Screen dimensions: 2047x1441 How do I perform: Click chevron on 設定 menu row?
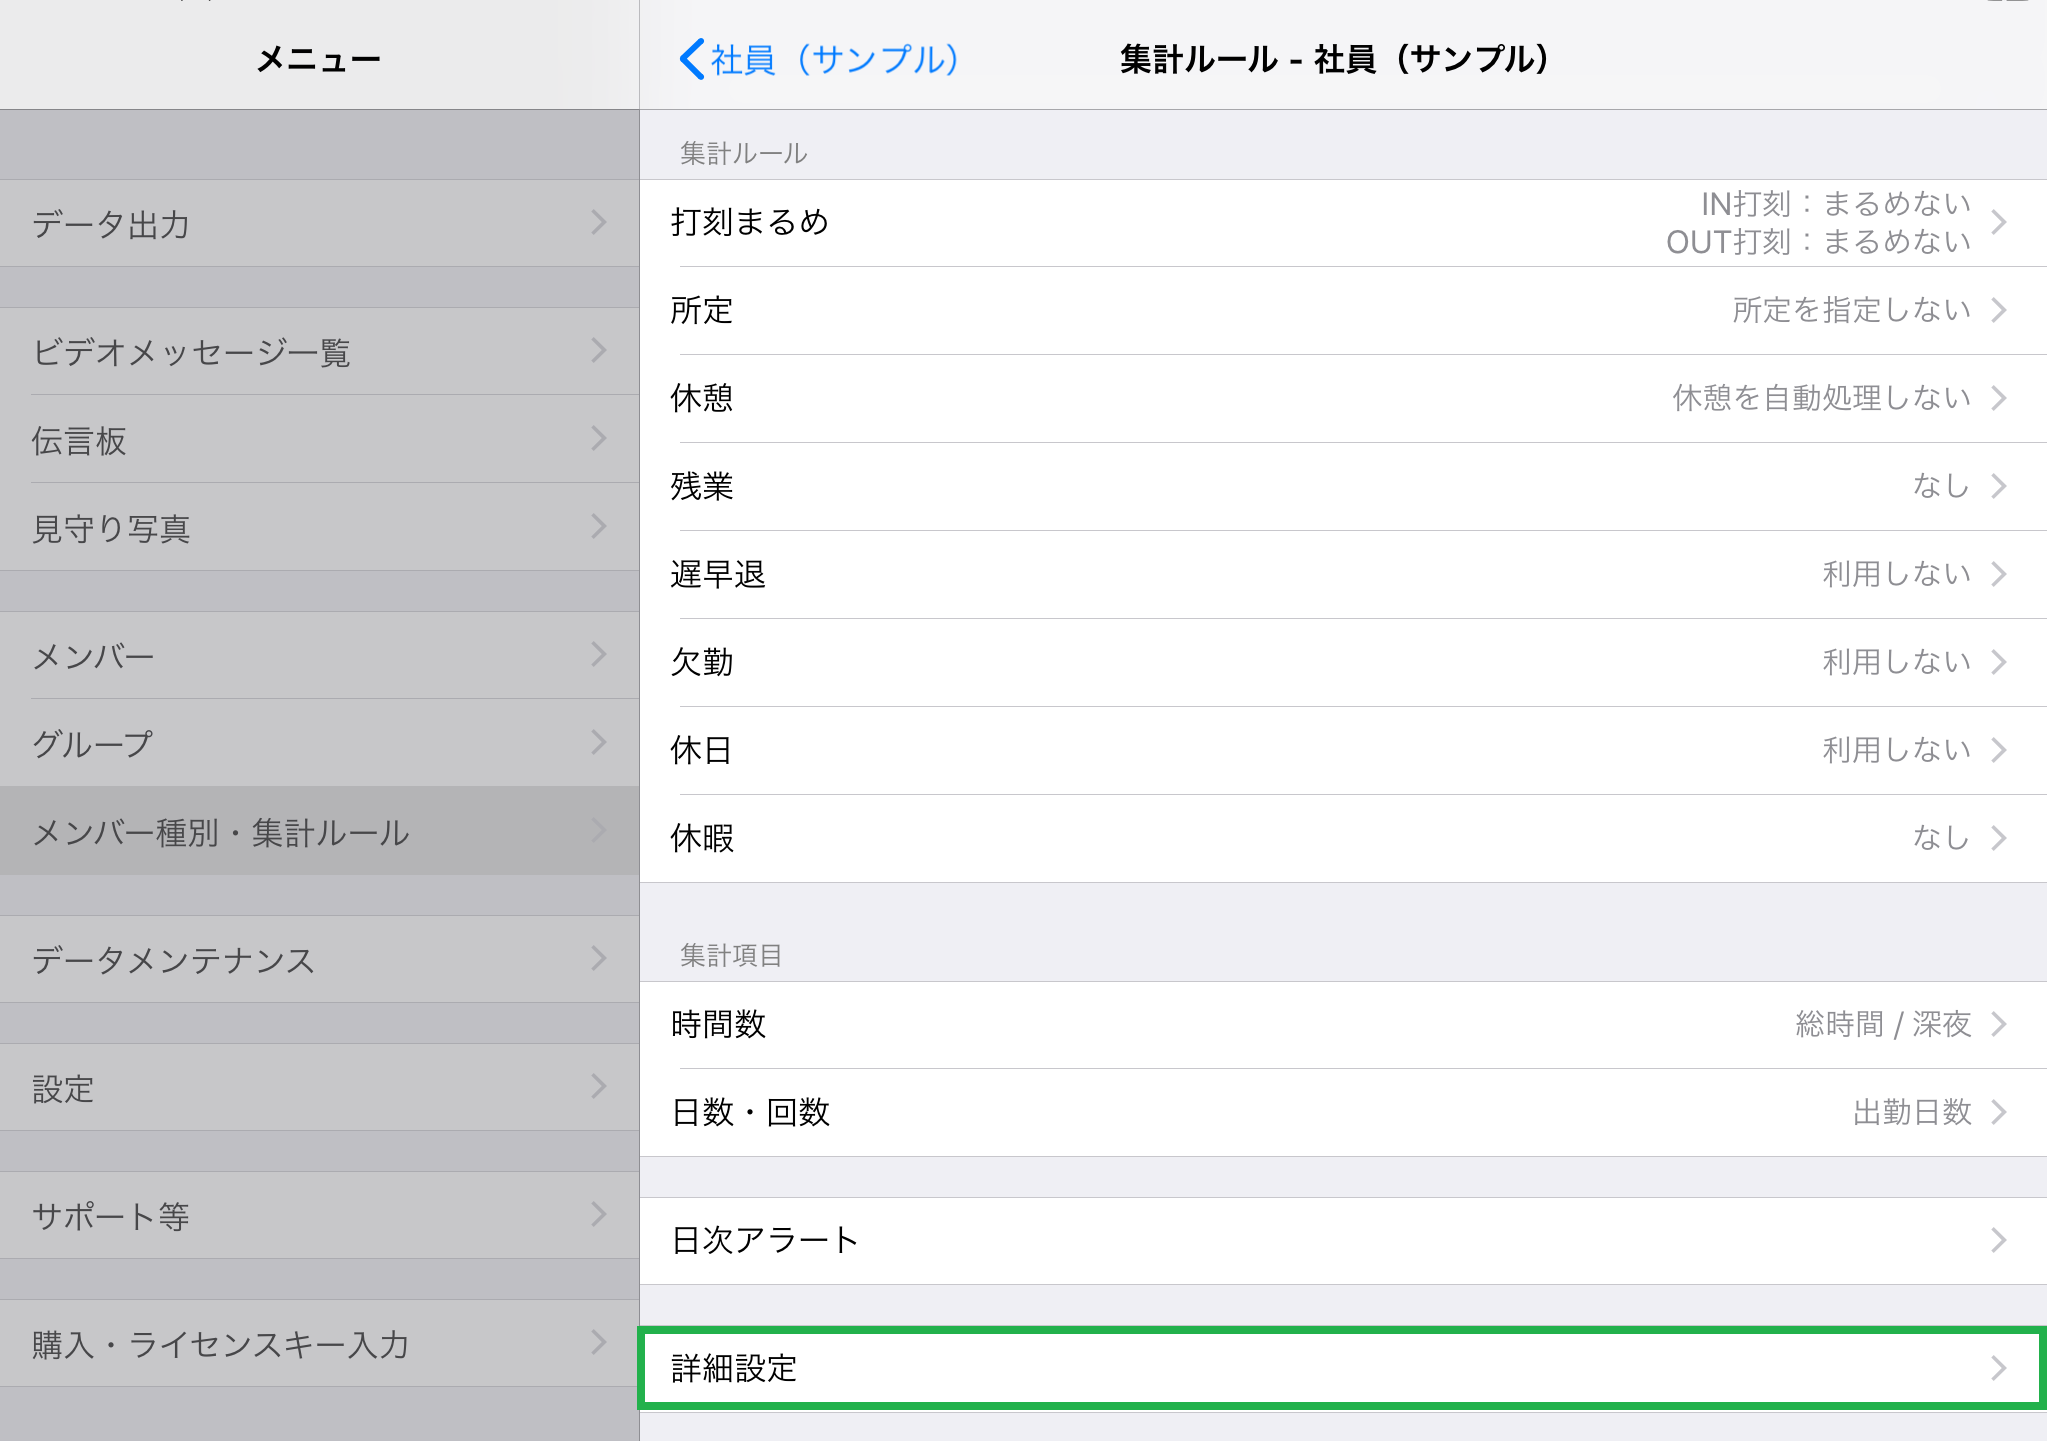599,1086
